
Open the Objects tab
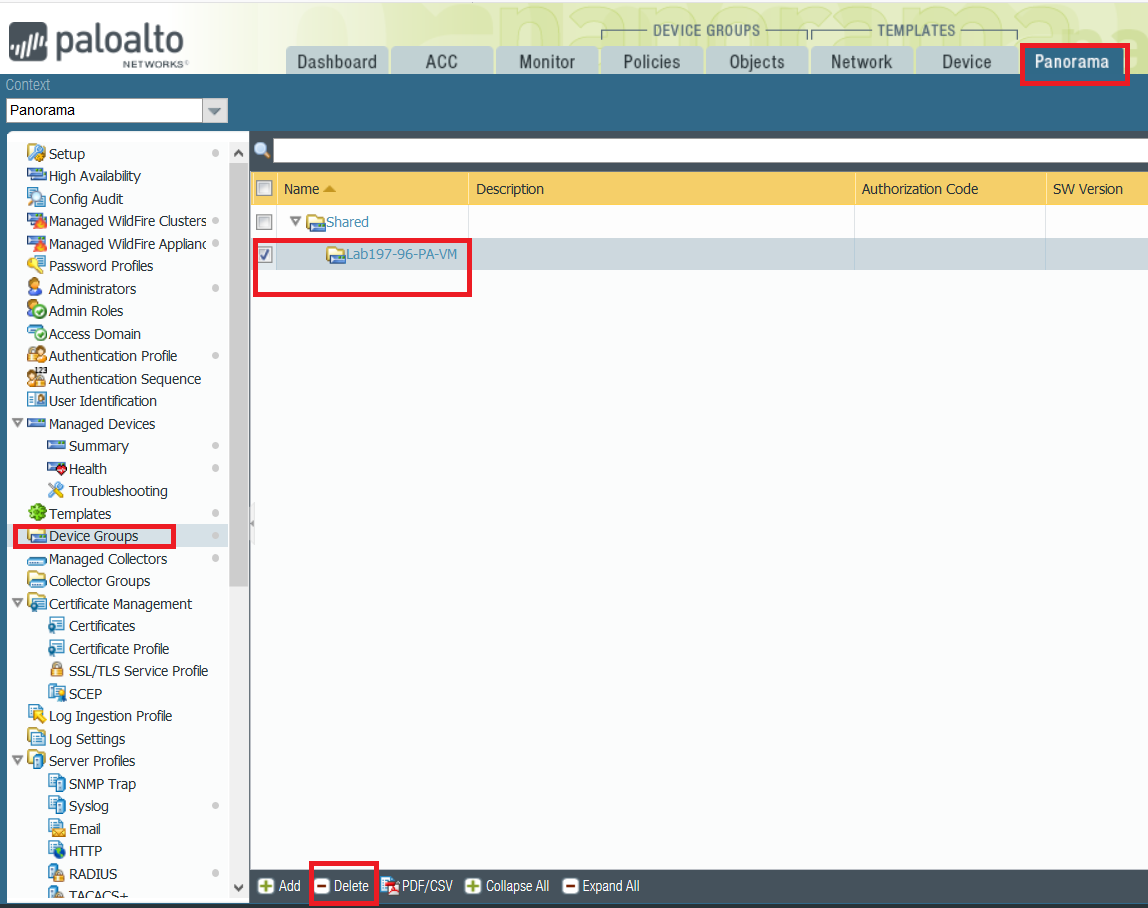click(x=756, y=62)
